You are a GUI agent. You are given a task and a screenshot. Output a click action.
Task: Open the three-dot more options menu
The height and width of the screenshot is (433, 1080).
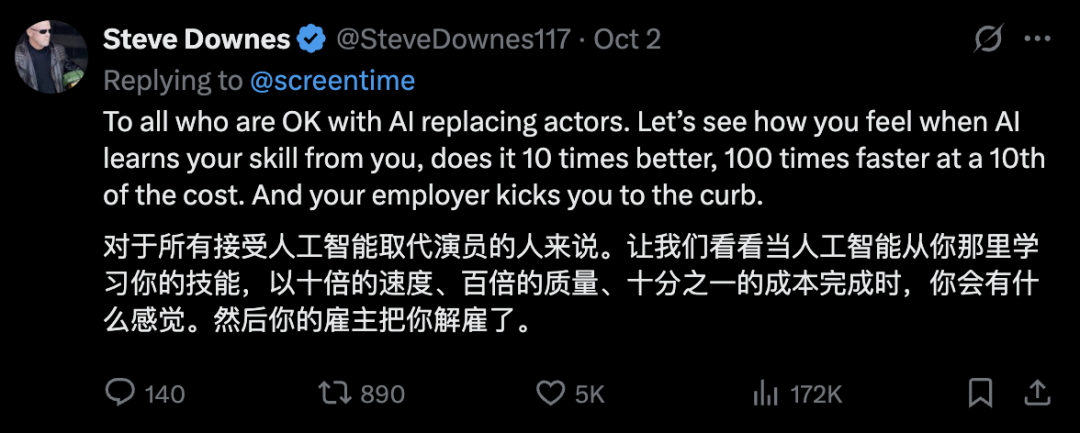[1039, 40]
